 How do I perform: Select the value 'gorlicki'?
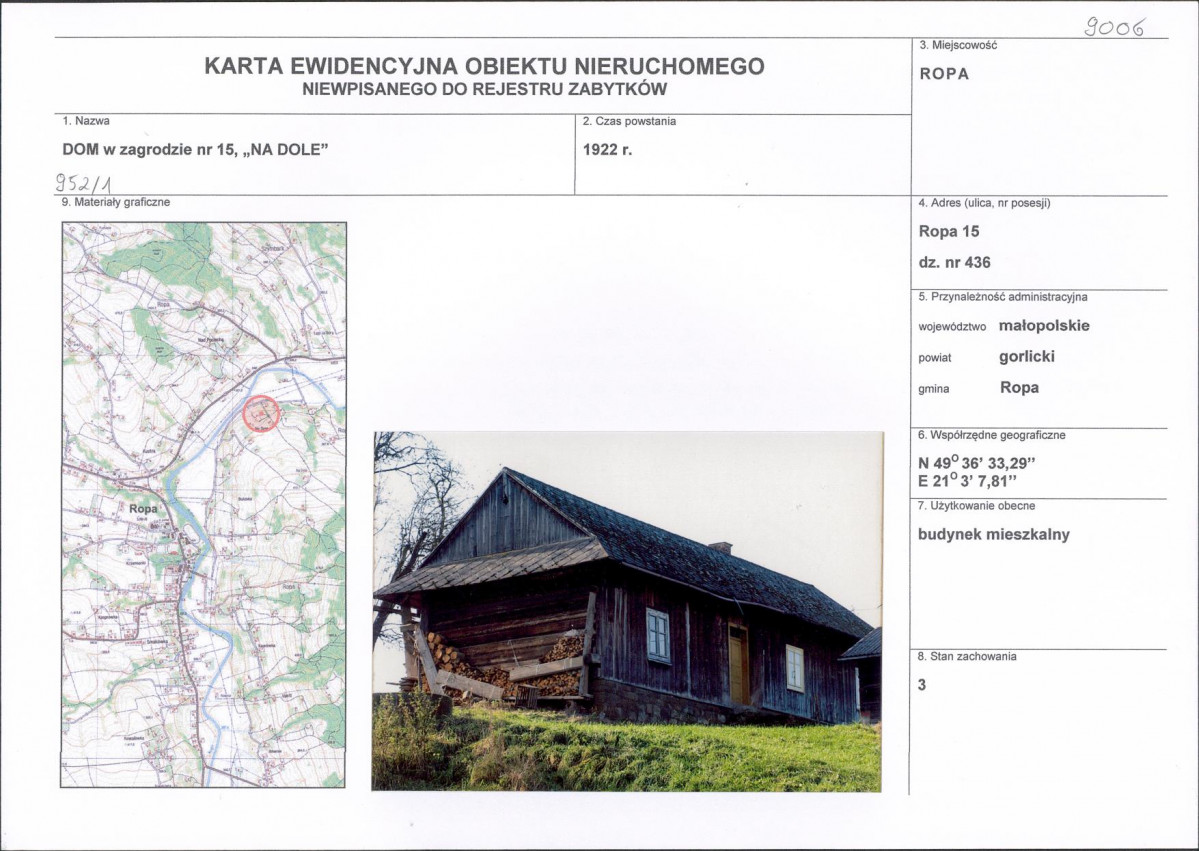(1027, 356)
